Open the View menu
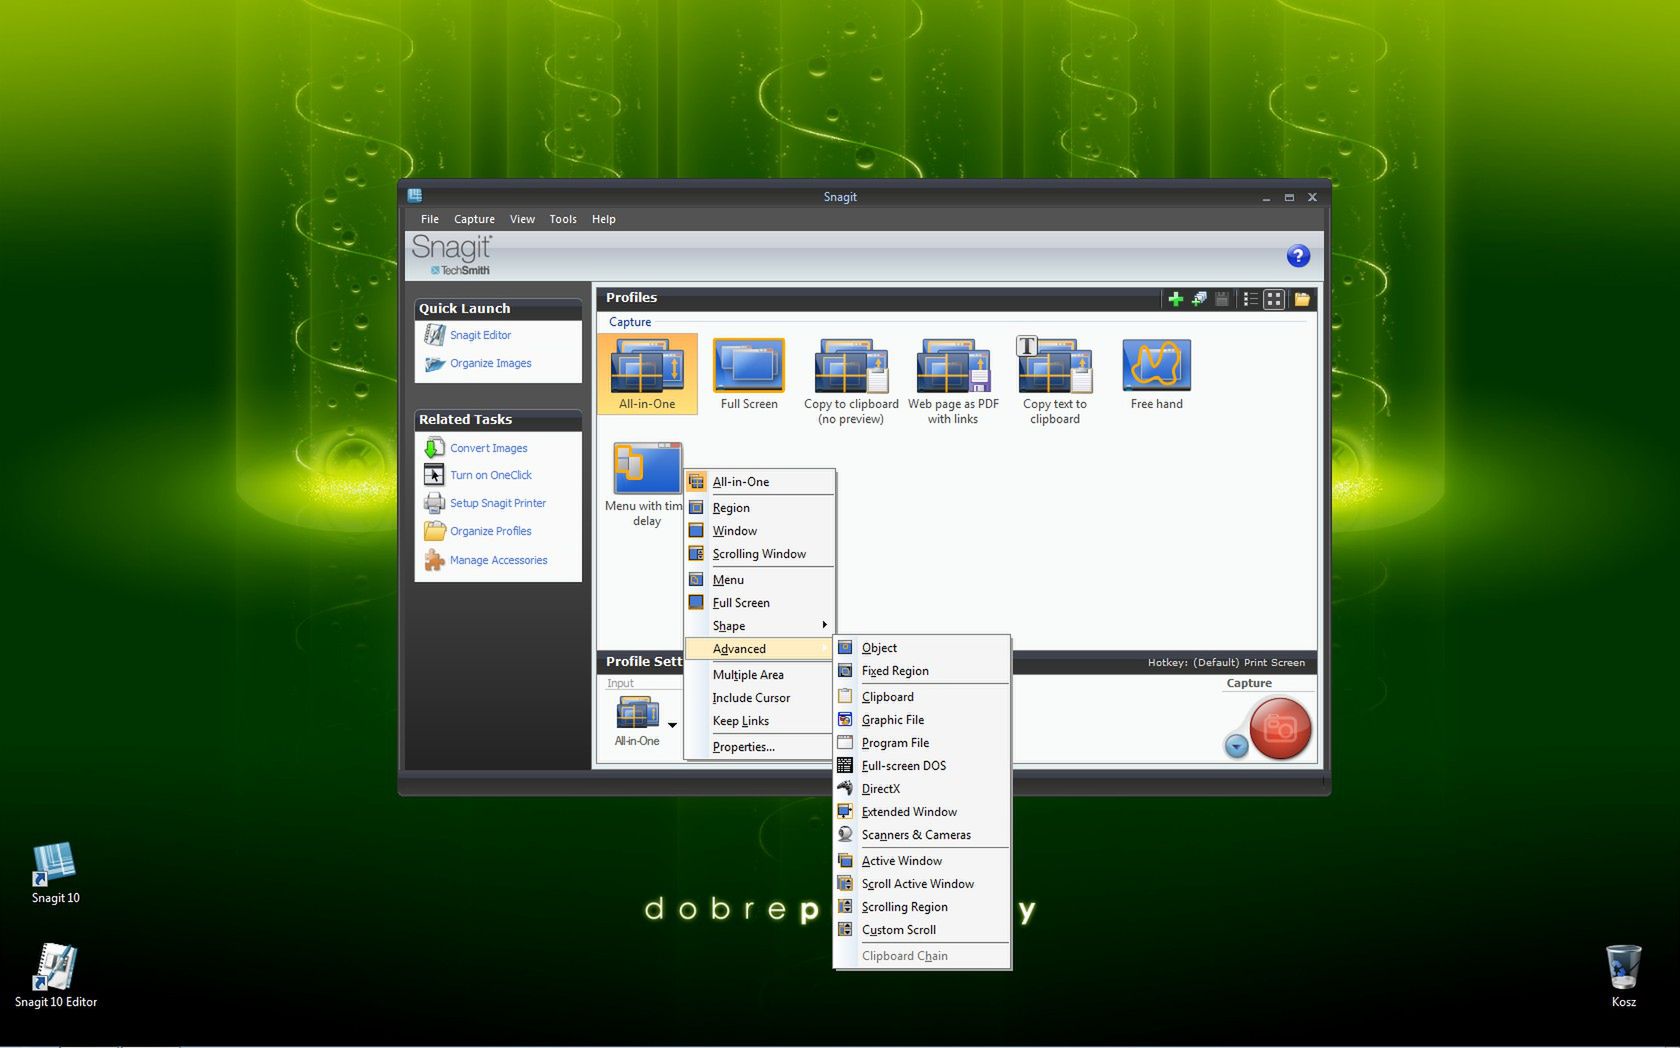The height and width of the screenshot is (1048, 1680). pyautogui.click(x=522, y=219)
